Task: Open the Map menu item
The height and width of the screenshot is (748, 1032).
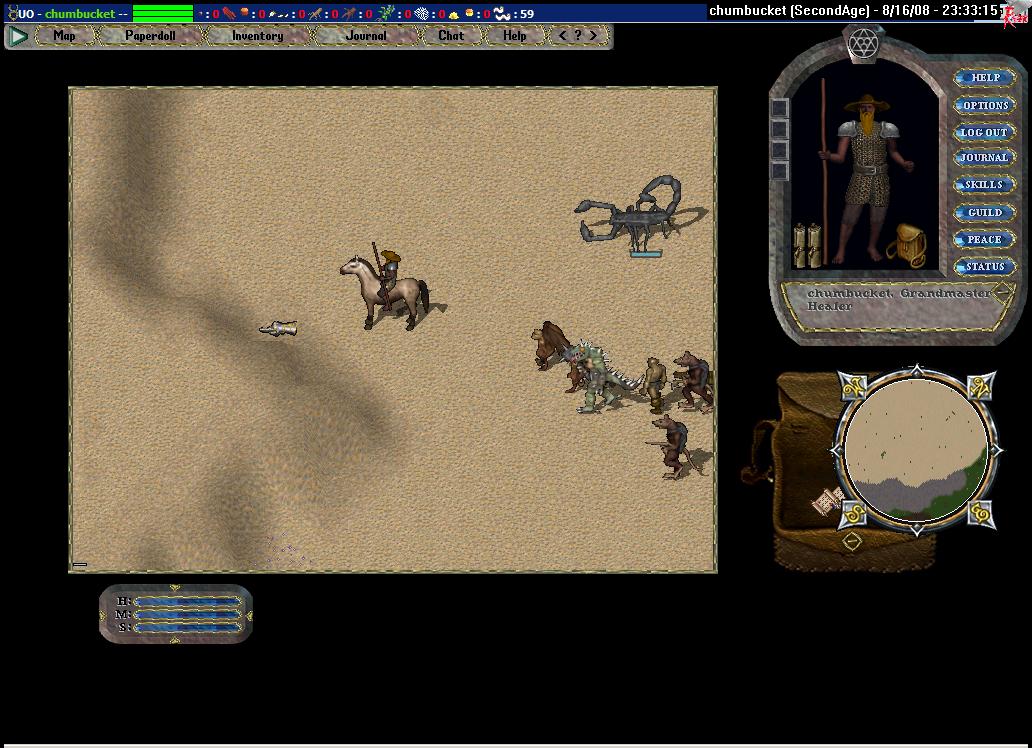Action: (x=64, y=36)
